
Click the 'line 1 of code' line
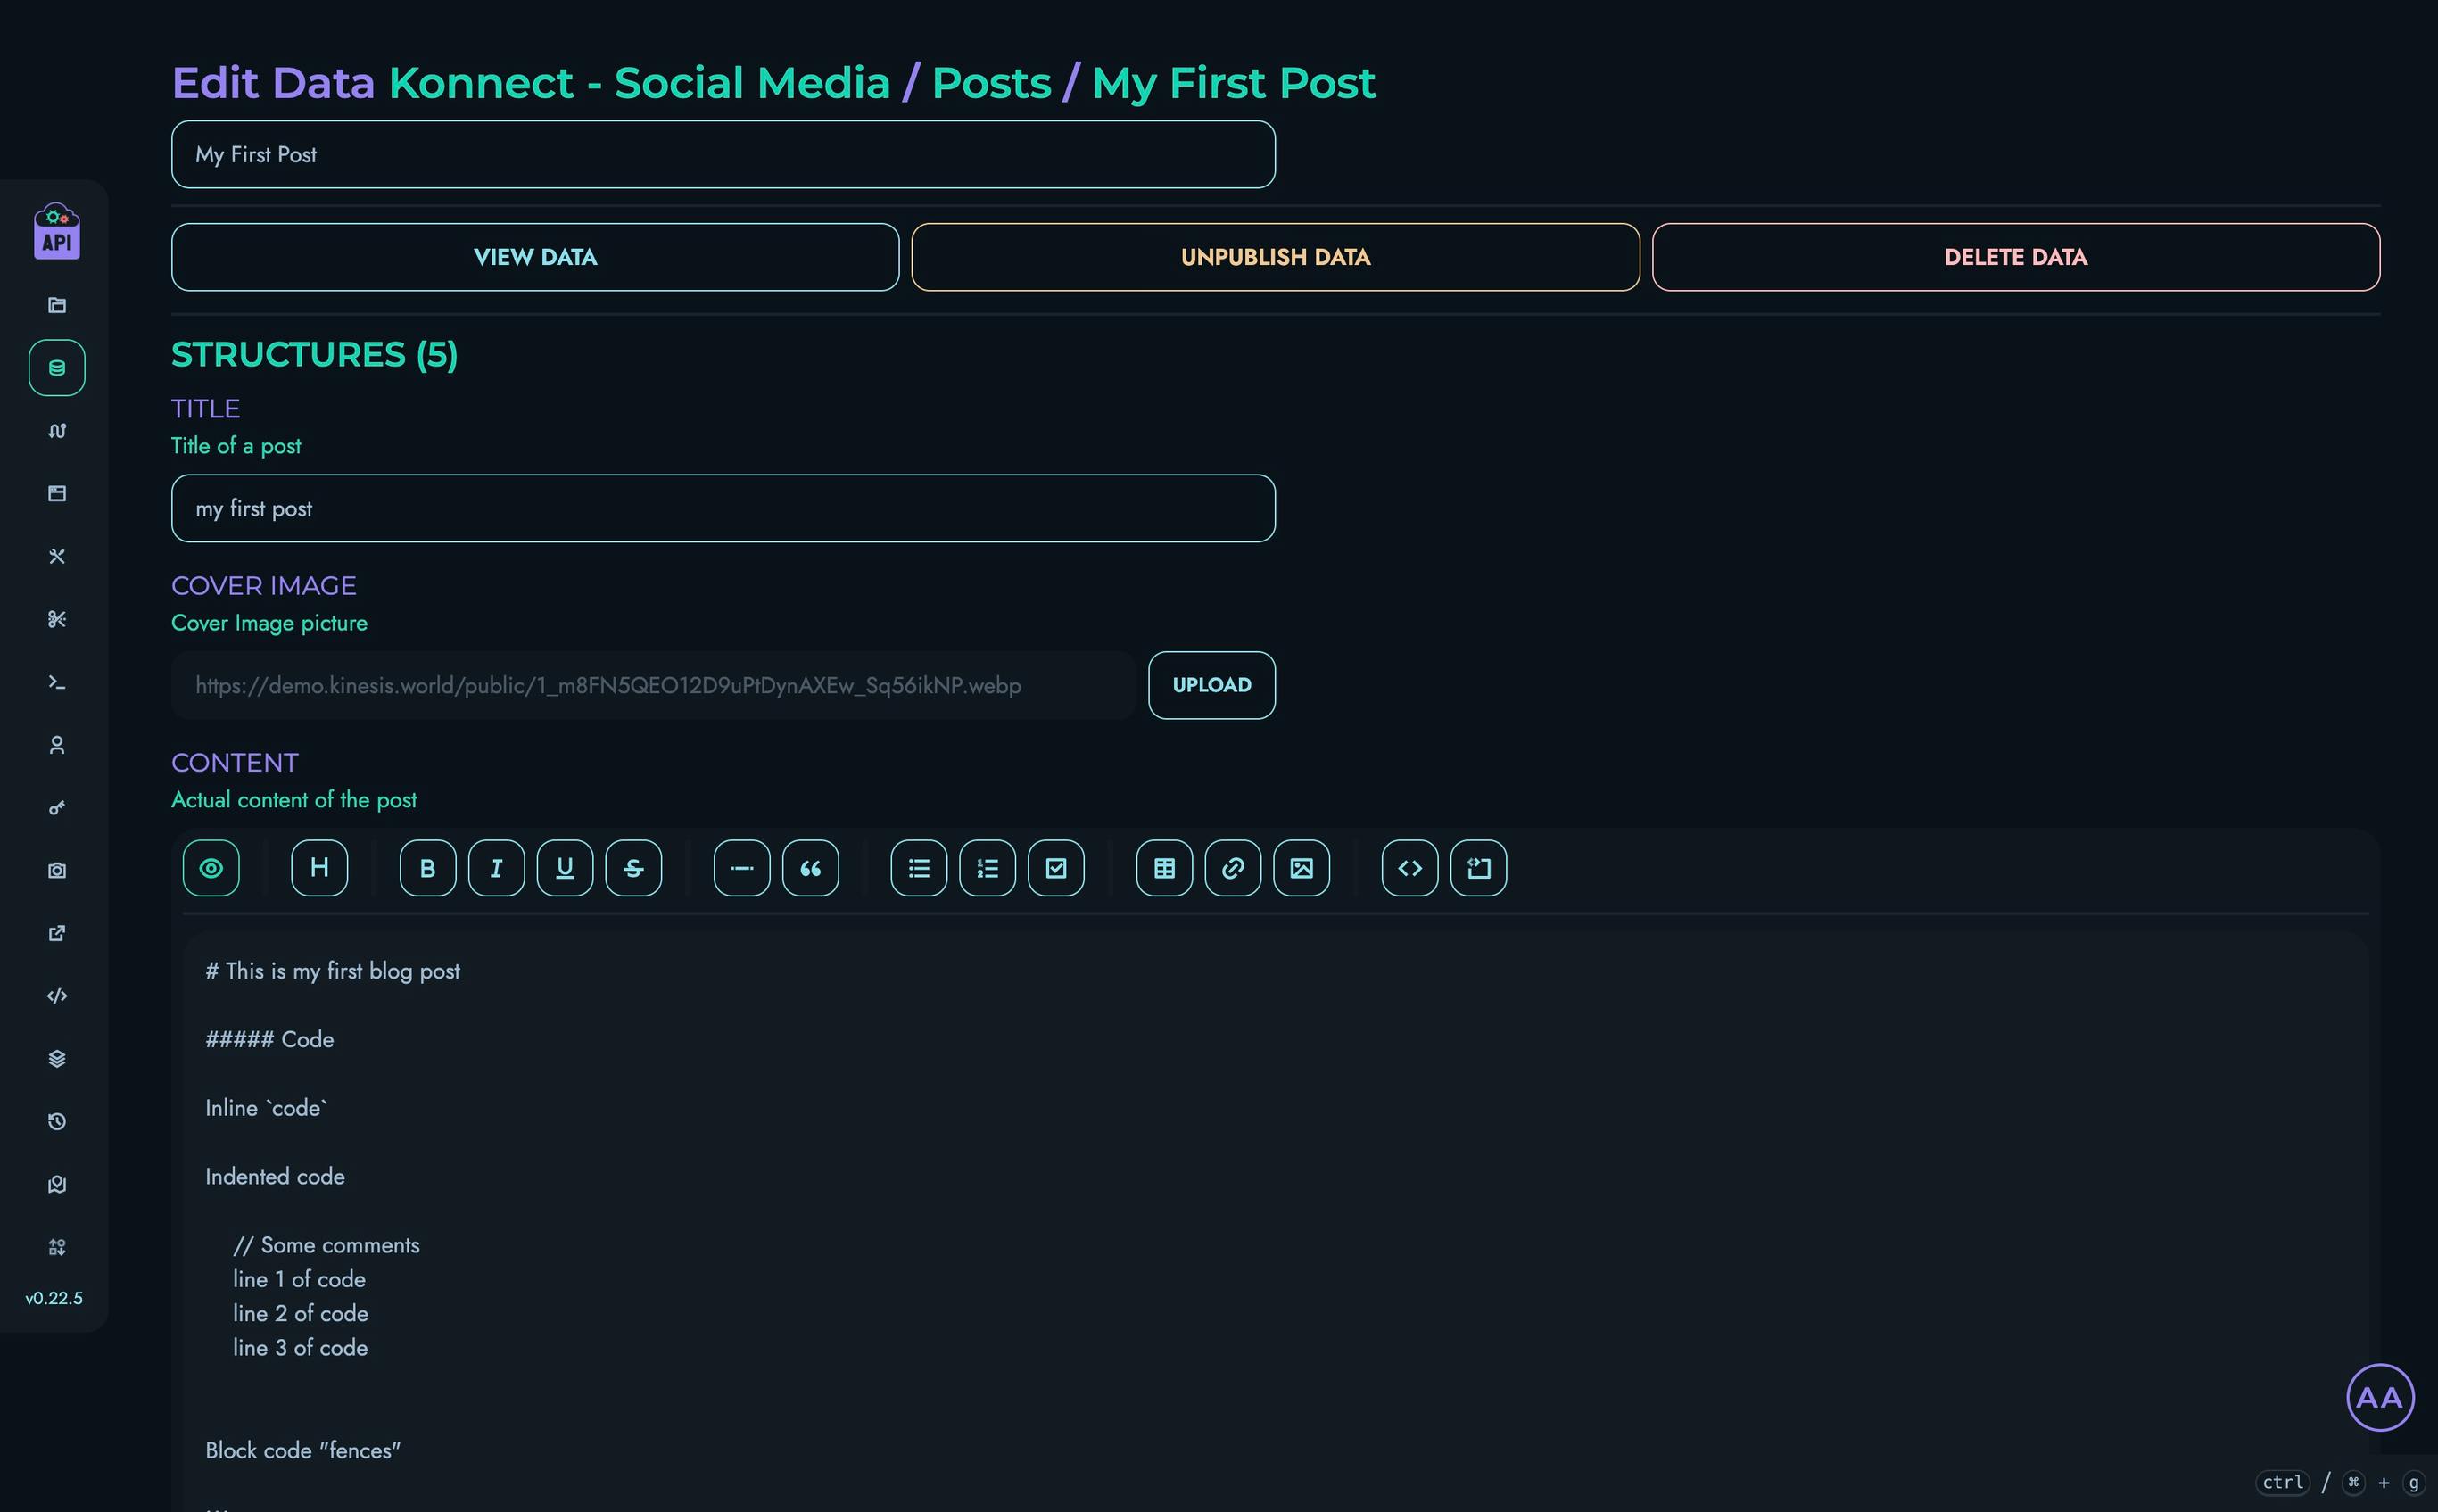click(299, 1279)
